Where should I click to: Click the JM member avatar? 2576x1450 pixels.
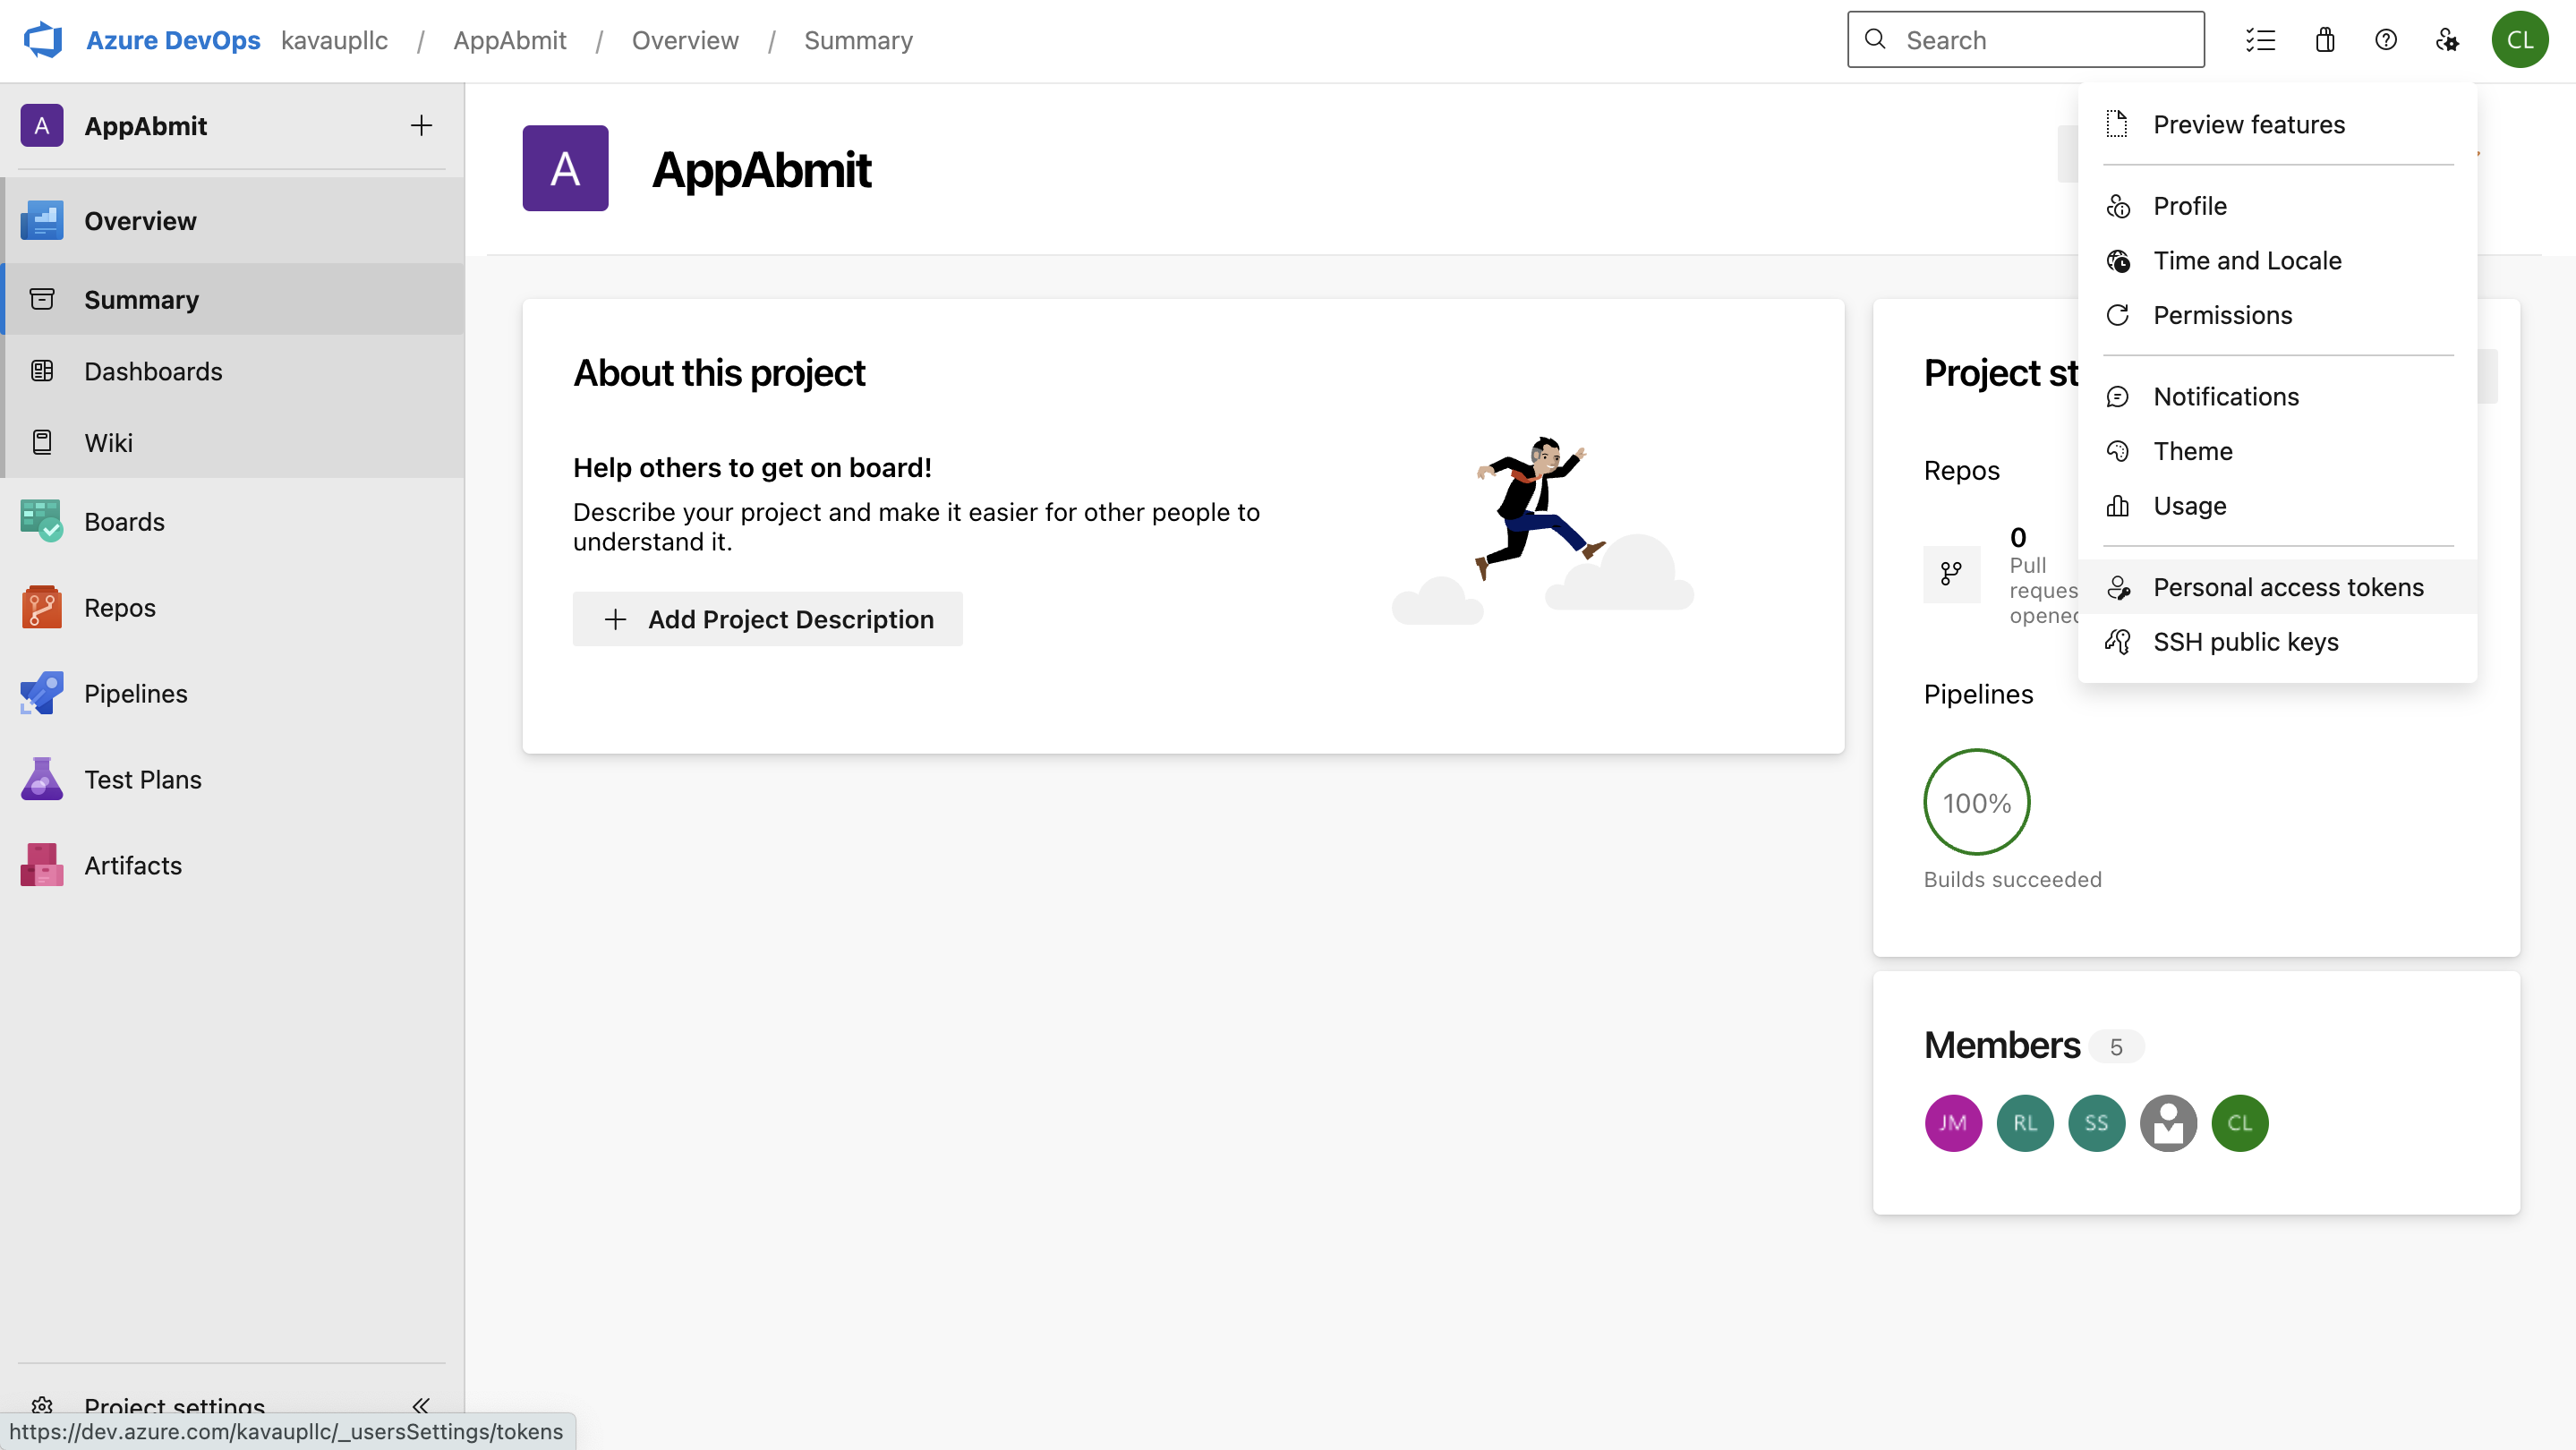pyautogui.click(x=1952, y=1123)
